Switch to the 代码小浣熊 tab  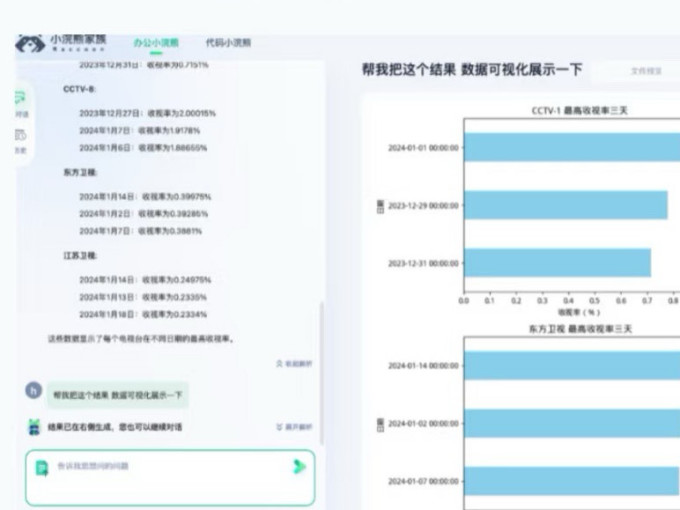(x=228, y=42)
